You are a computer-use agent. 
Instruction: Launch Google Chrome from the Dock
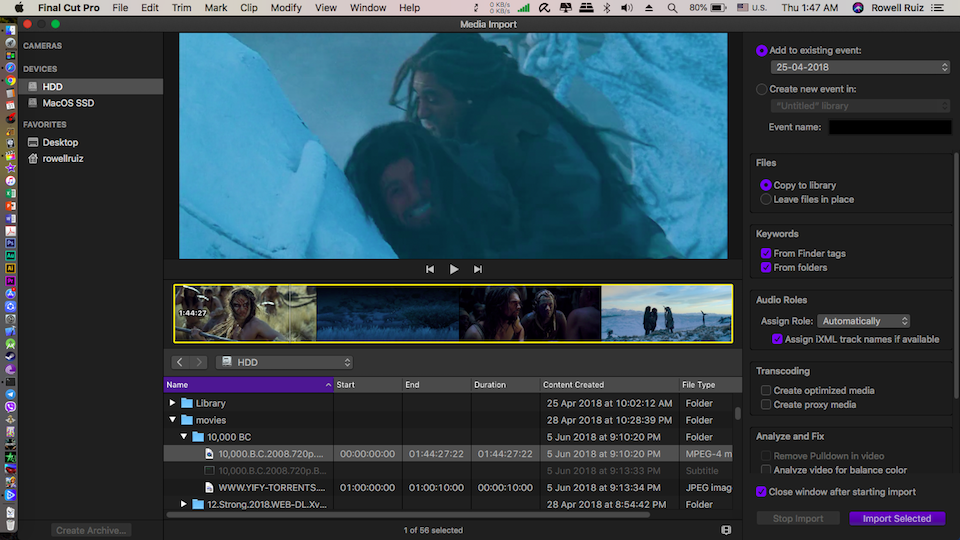pos(10,80)
